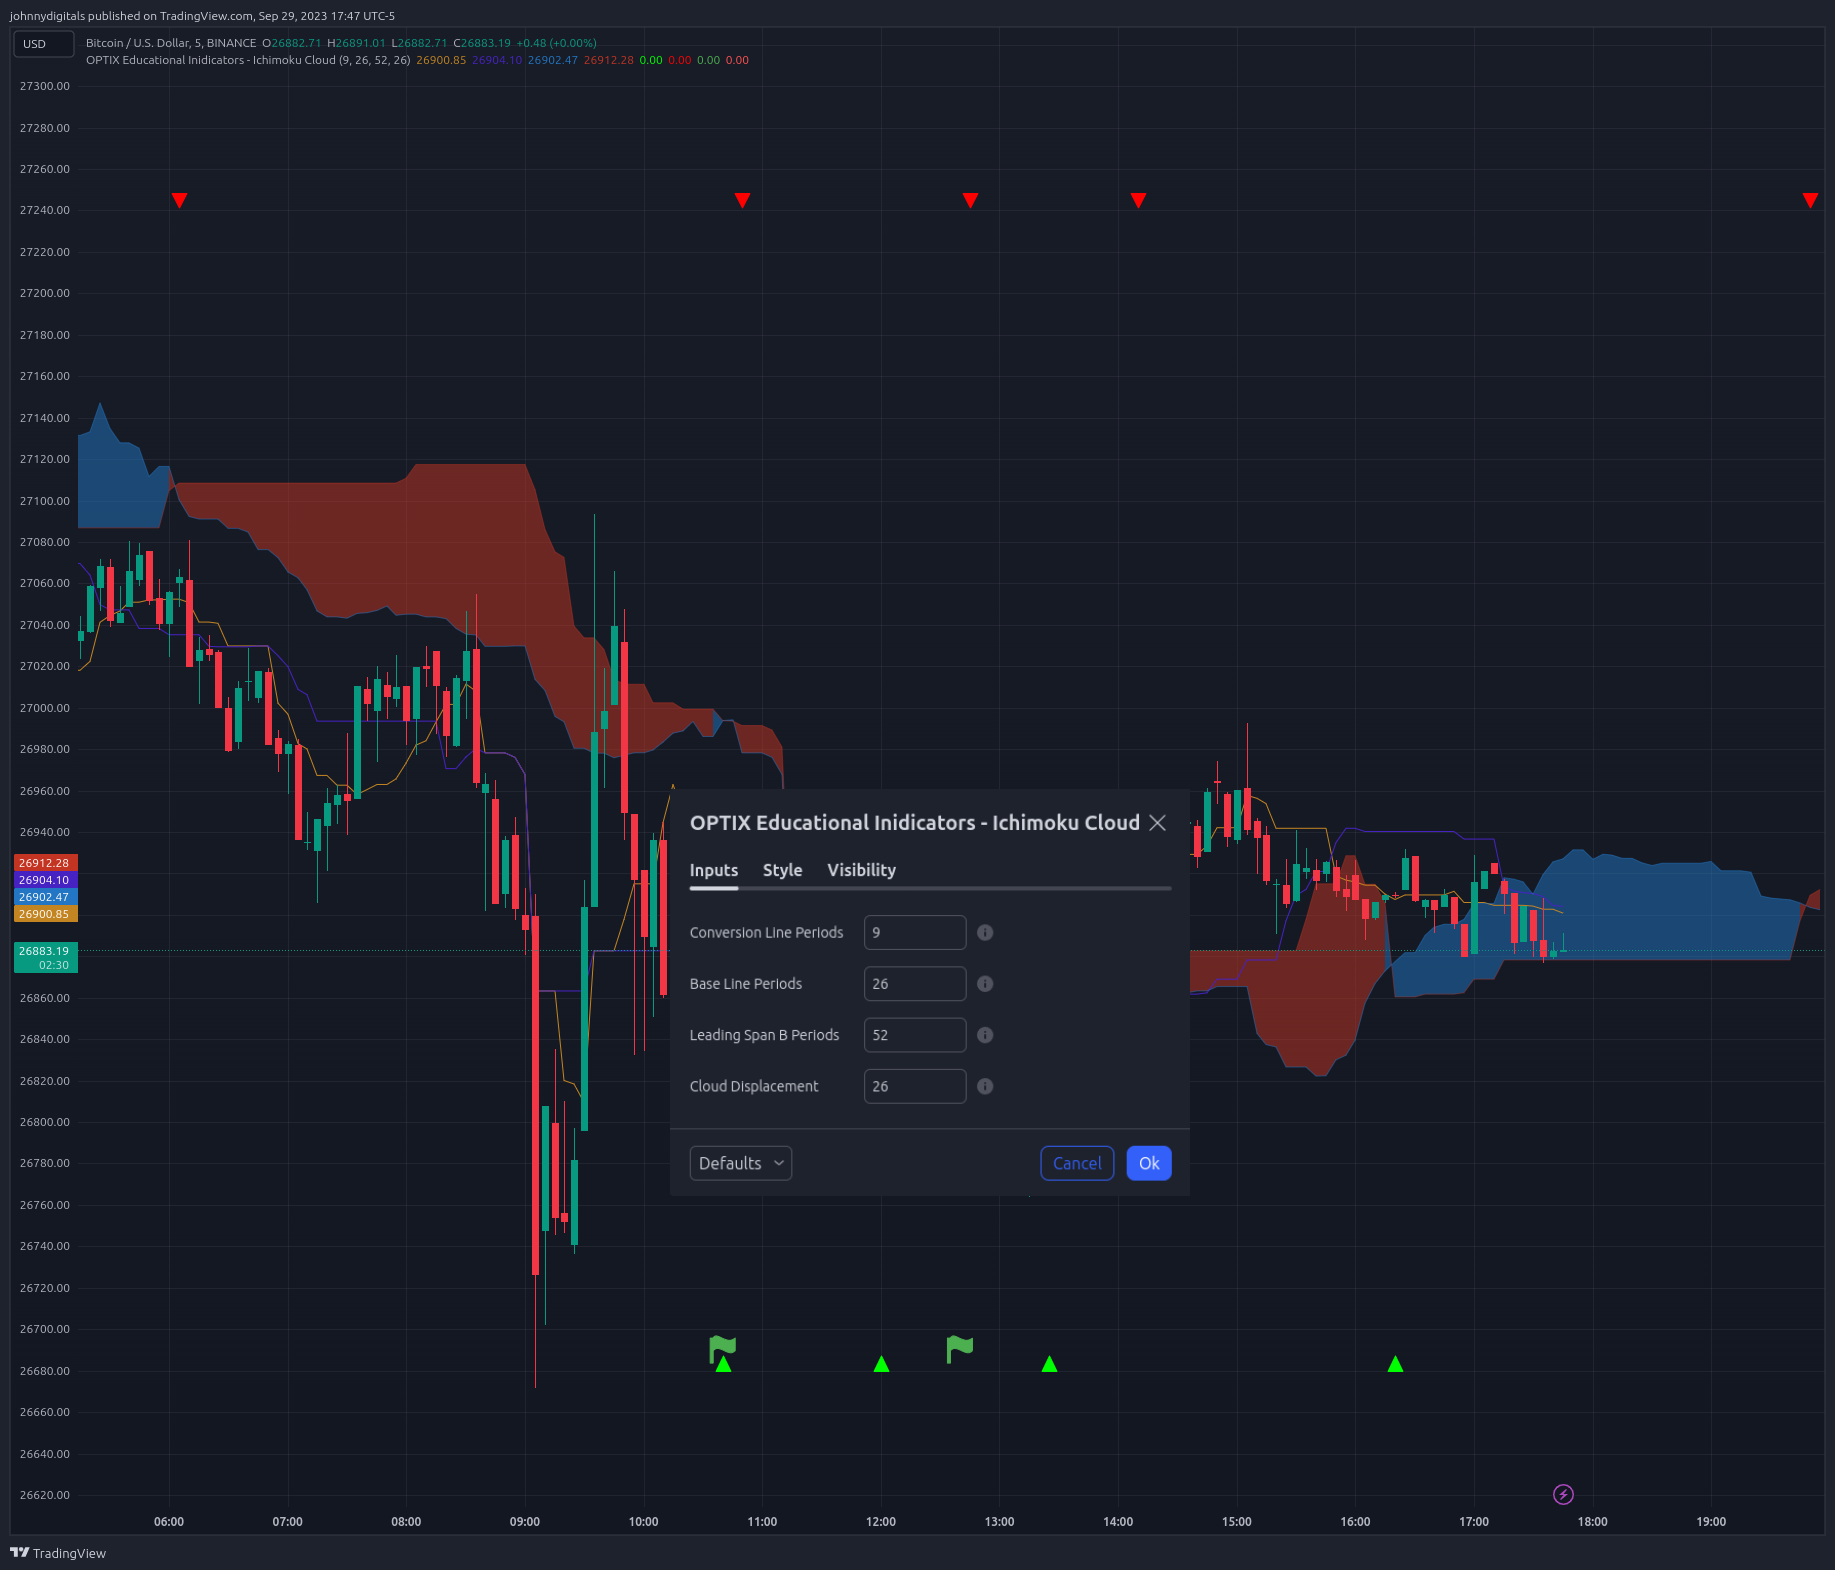Click the 26900.85 orange price label
Image resolution: width=1835 pixels, height=1570 pixels.
[45, 914]
